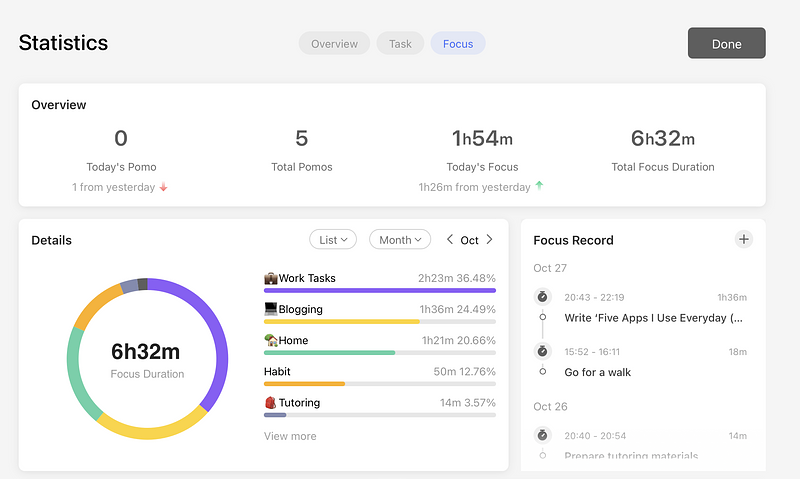Click the house icon beside Home

(270, 340)
